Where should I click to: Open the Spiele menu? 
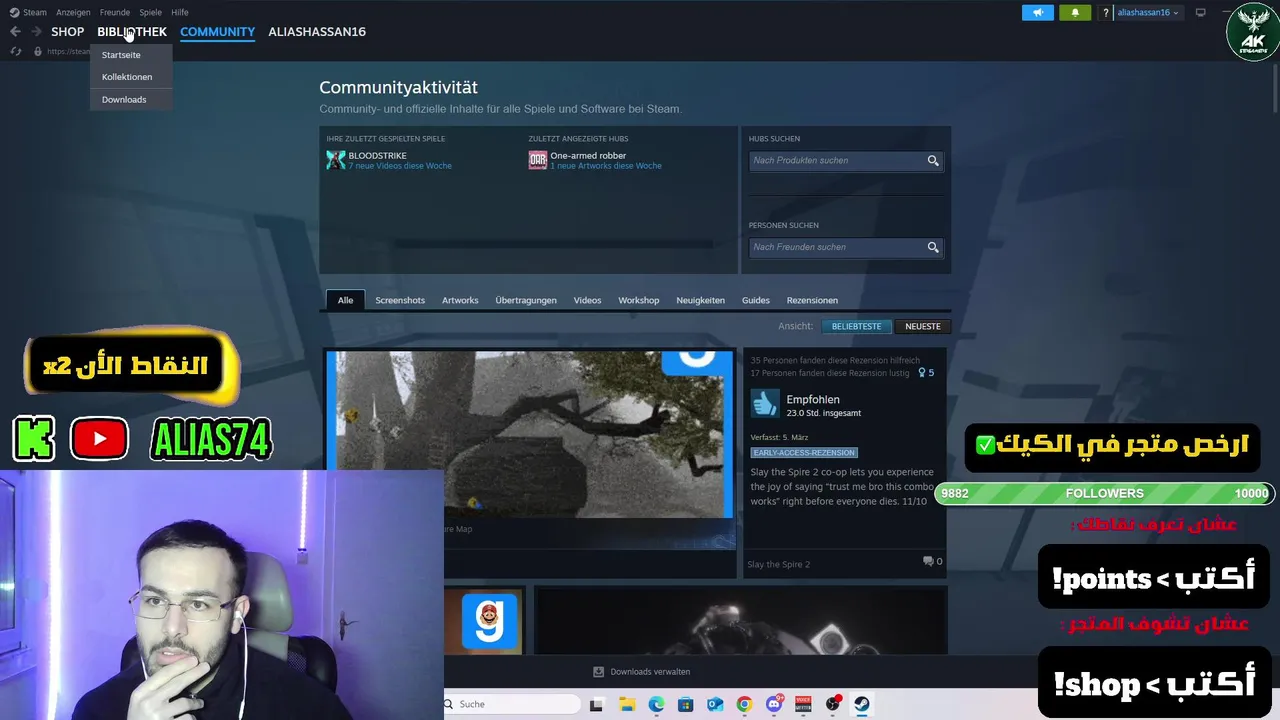point(150,12)
